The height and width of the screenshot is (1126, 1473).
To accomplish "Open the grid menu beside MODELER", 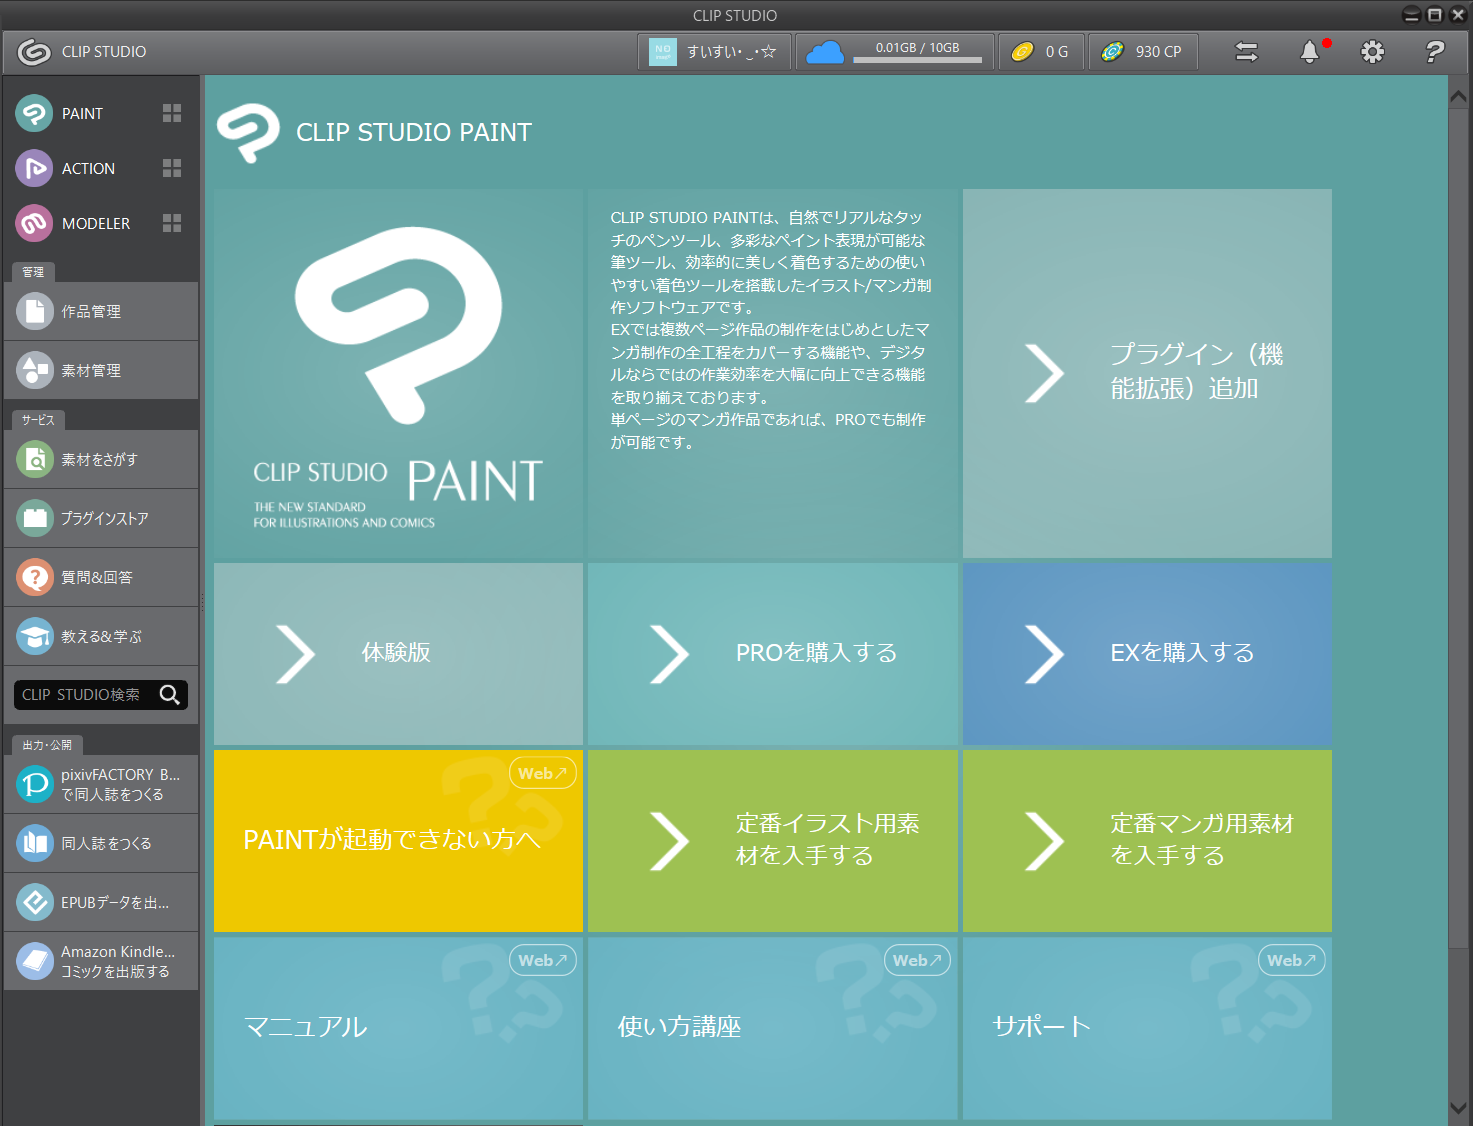I will [172, 223].
